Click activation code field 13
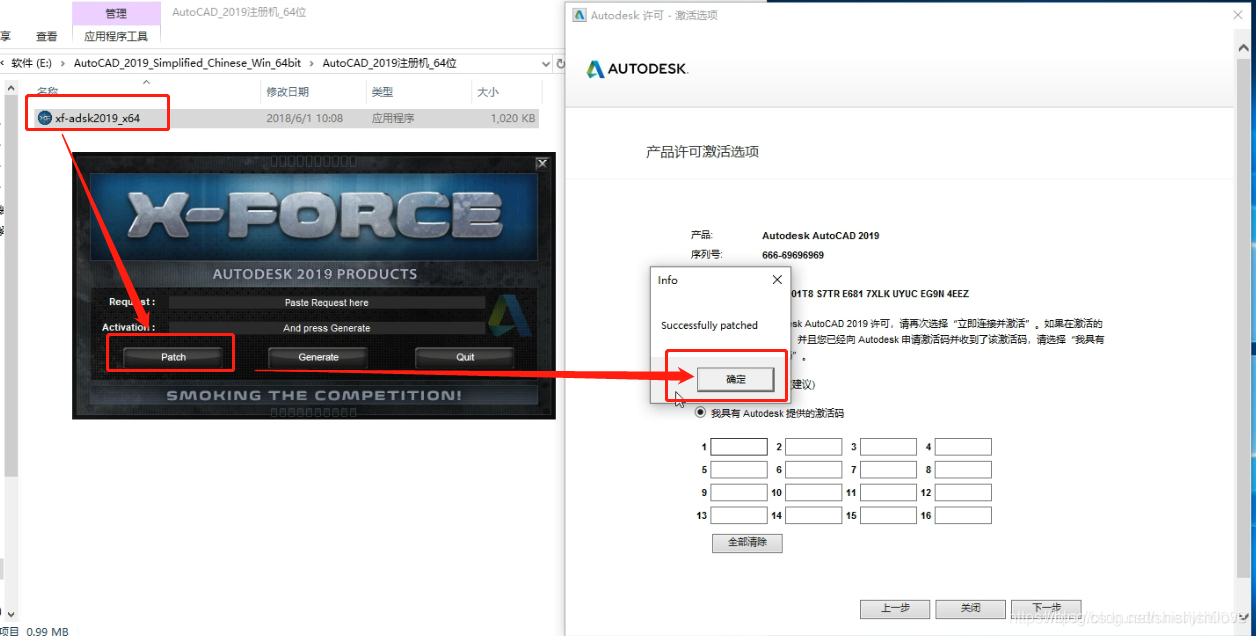 pos(739,516)
